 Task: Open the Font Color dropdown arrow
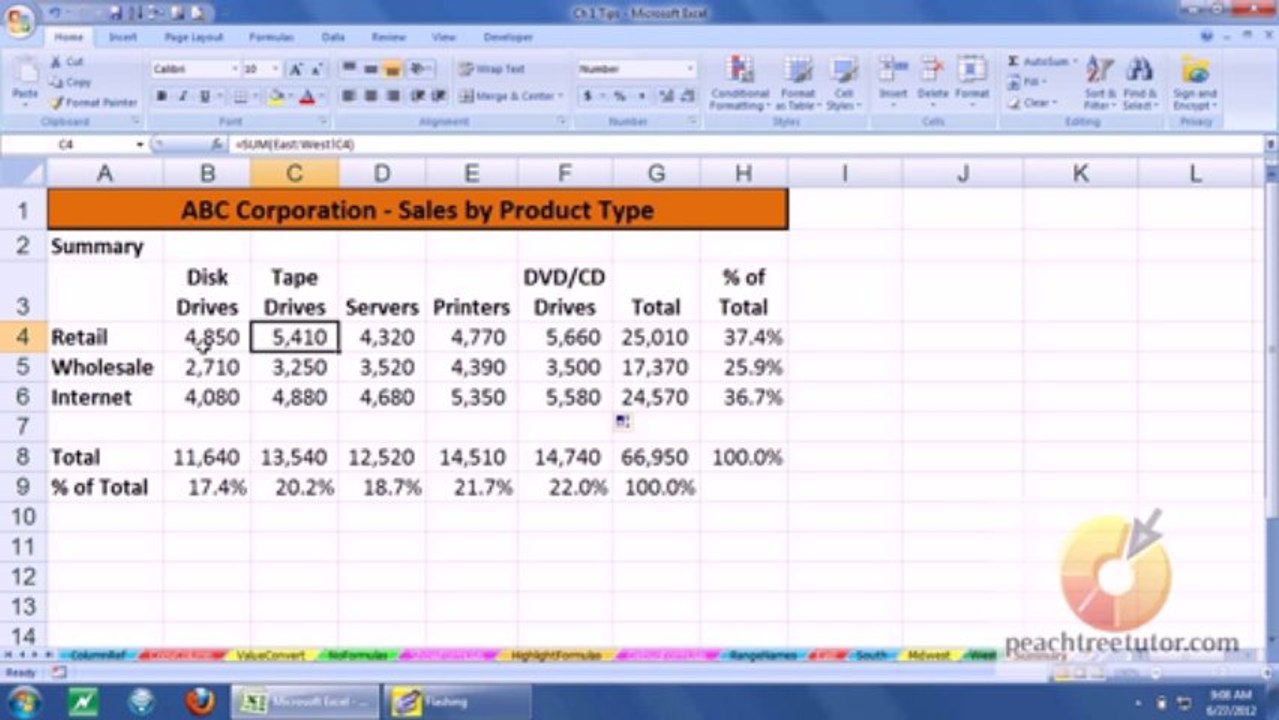tap(320, 96)
